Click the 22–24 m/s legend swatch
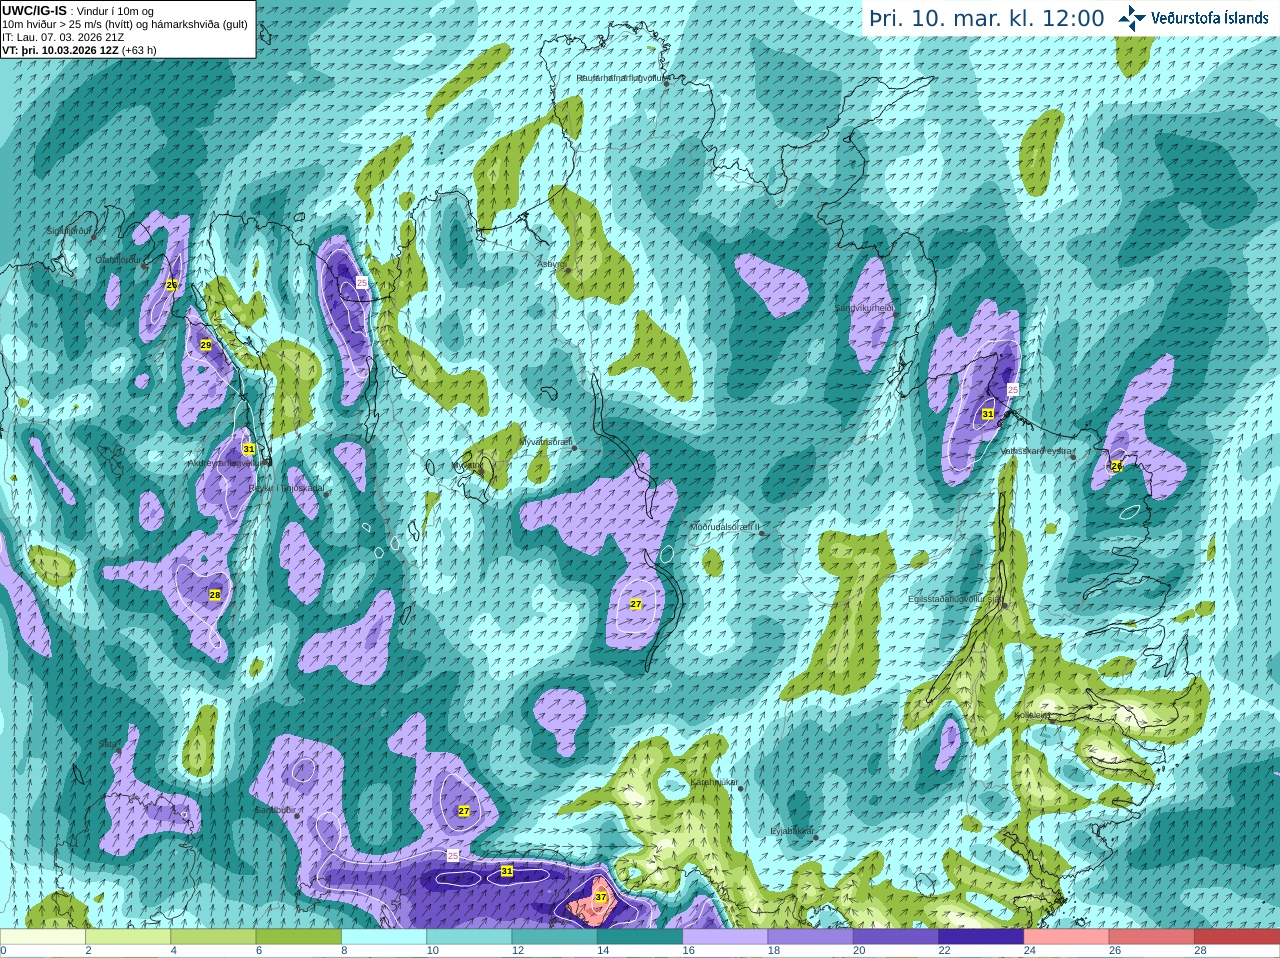The width and height of the screenshot is (1280, 958). click(981, 937)
